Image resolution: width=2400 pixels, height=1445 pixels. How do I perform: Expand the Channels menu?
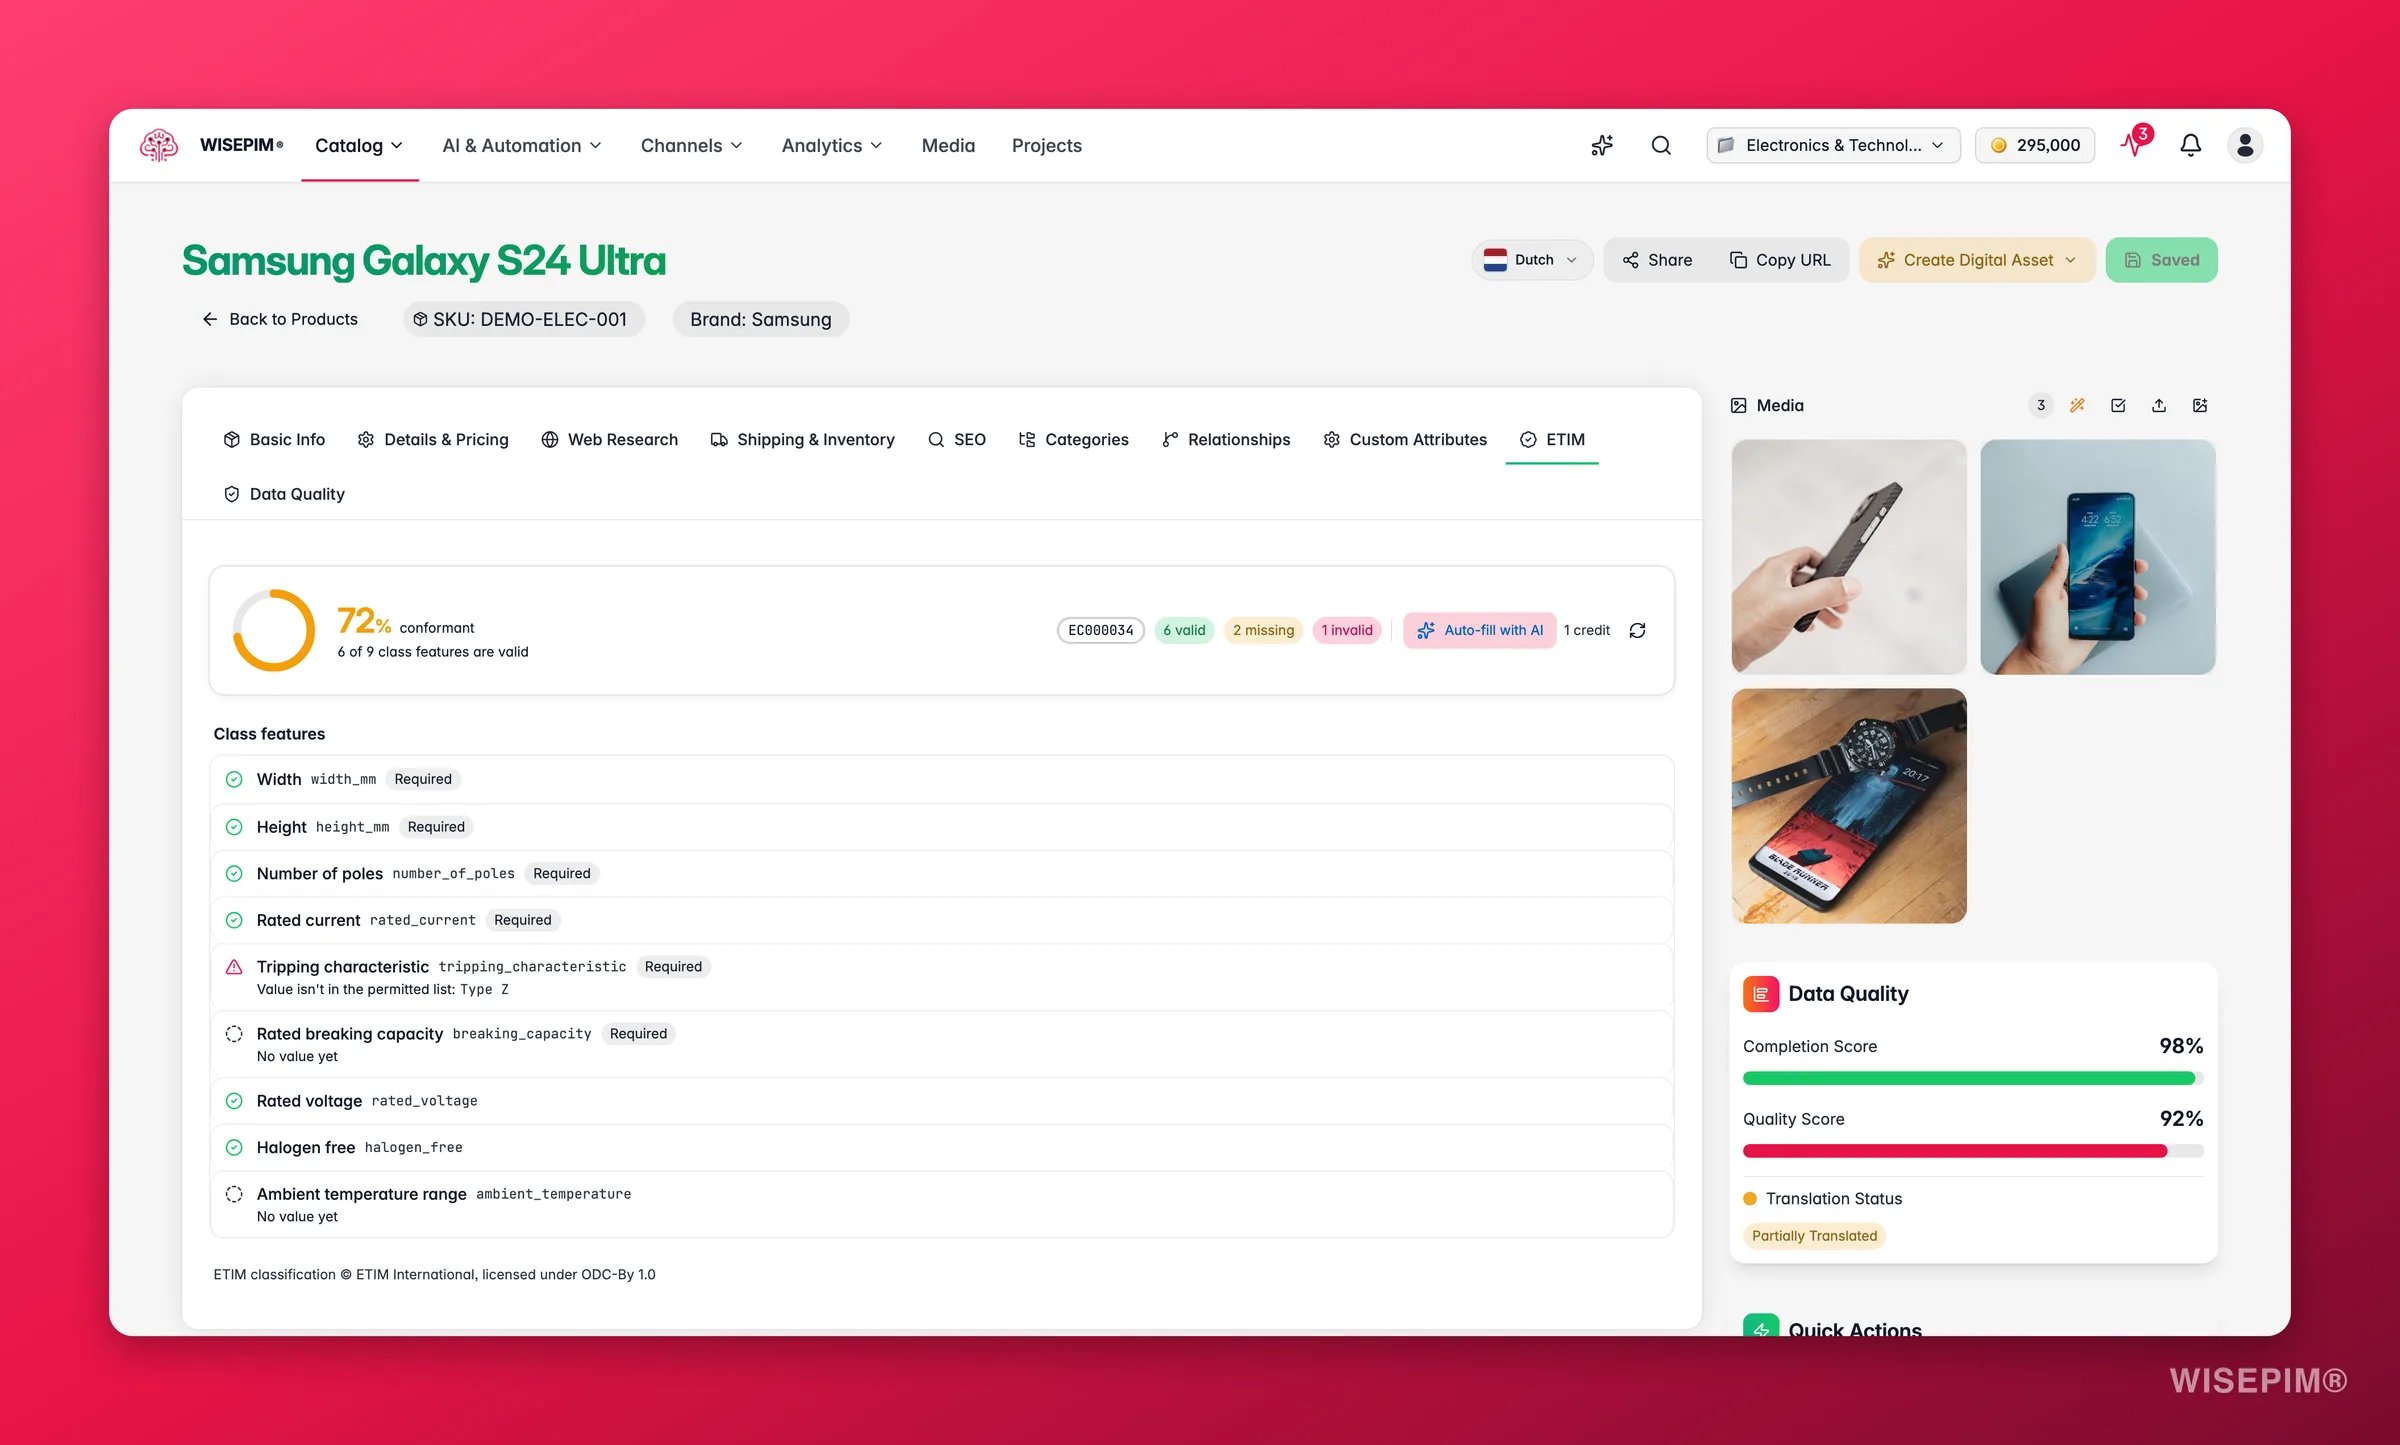[x=691, y=145]
